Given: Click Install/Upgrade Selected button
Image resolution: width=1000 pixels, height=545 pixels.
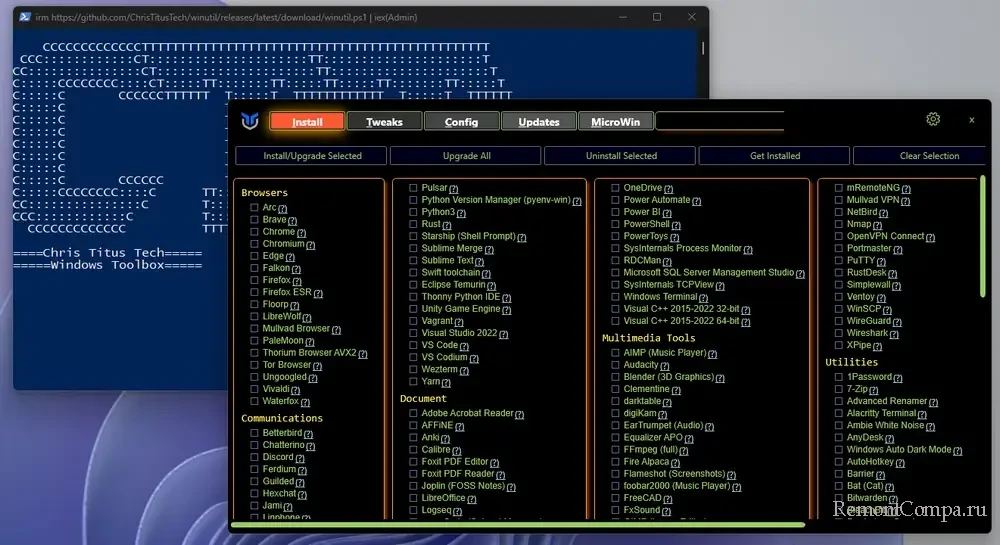Looking at the screenshot, I should 311,156.
